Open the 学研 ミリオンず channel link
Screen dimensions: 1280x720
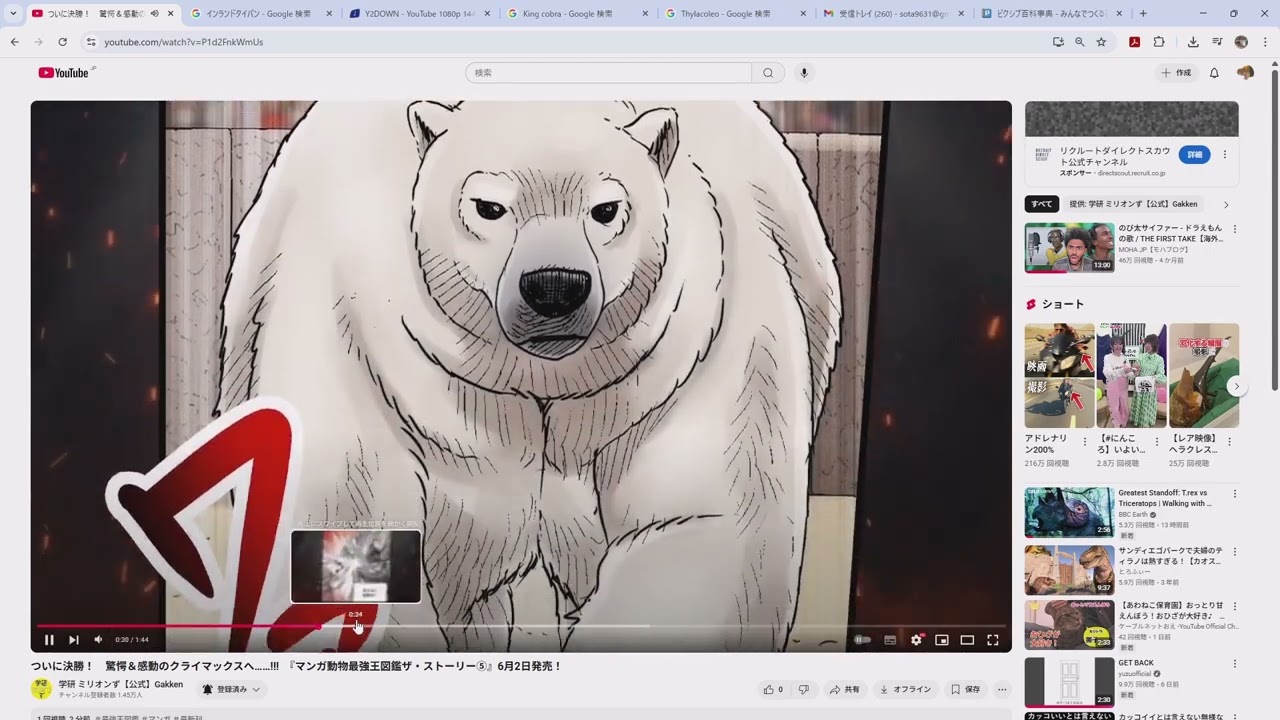(120, 684)
